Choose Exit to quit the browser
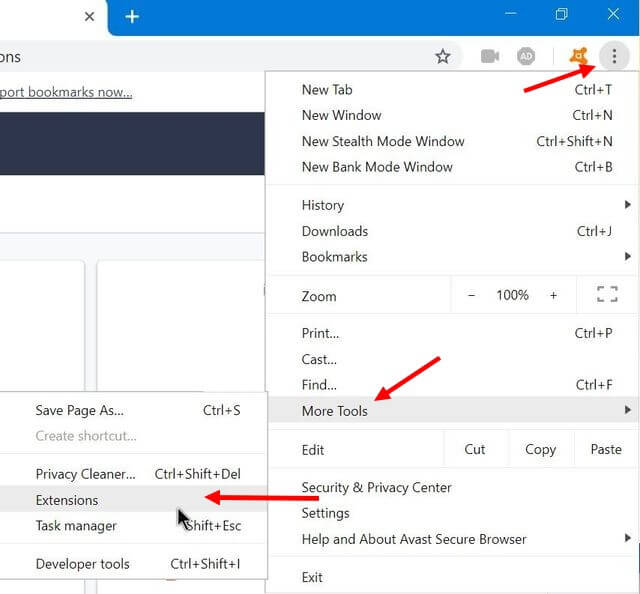 [x=451, y=577]
